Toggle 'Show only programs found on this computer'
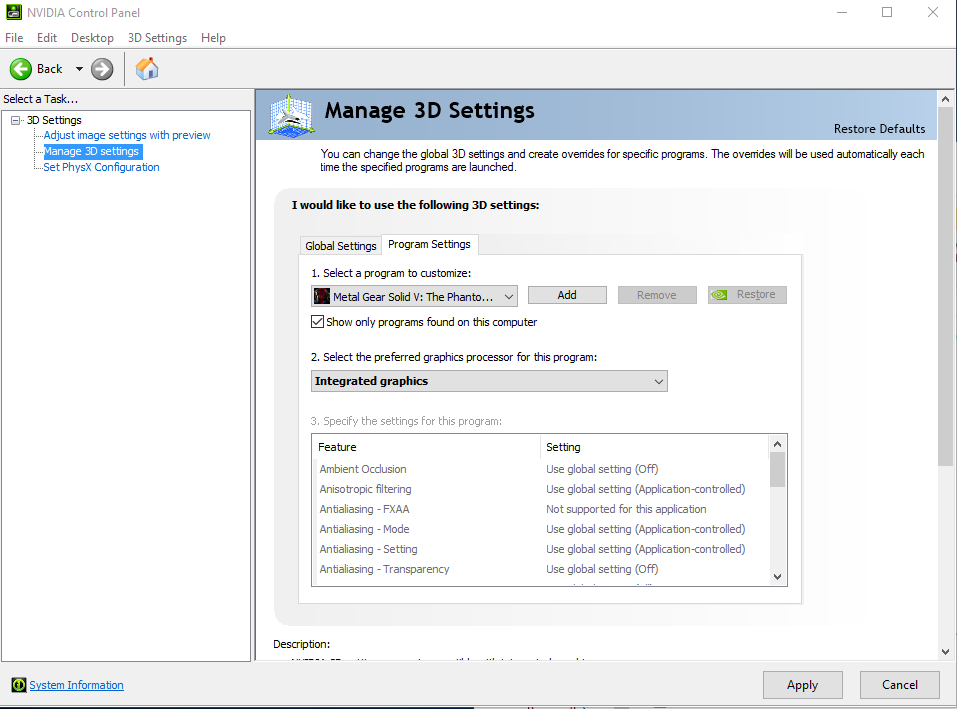Screen dimensions: 957x709 point(318,322)
